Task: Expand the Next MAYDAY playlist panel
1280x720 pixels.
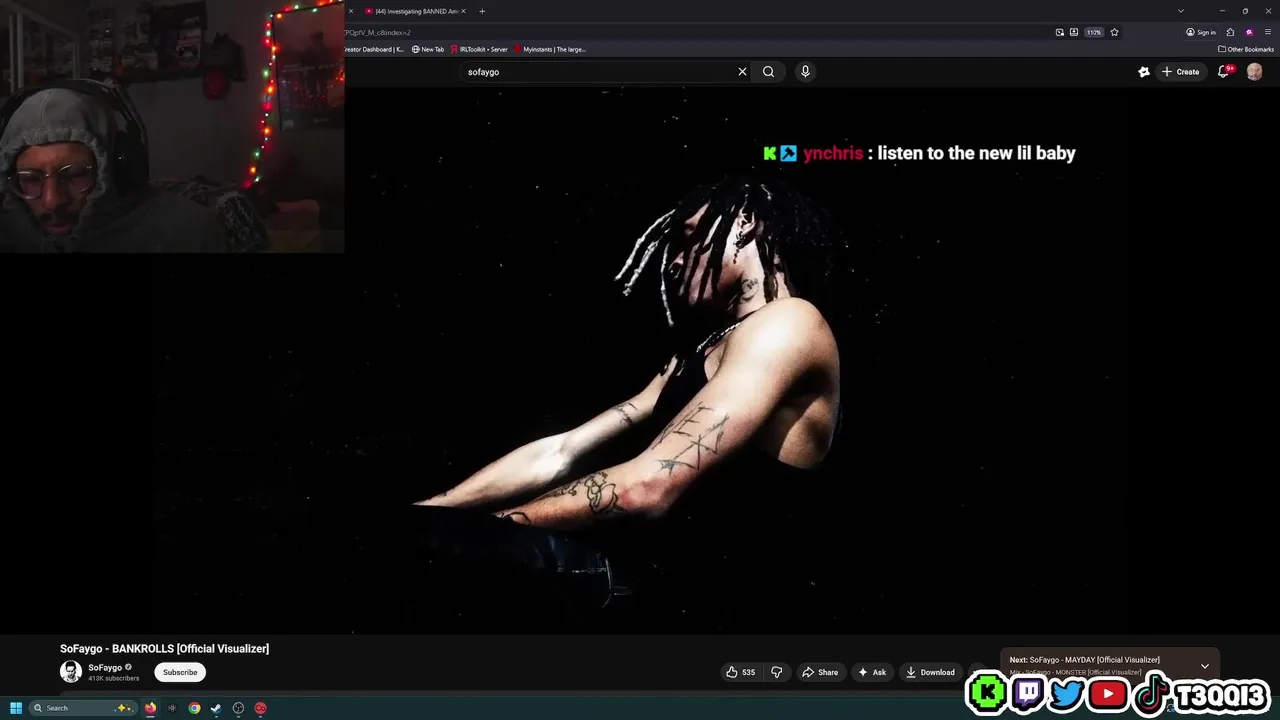Action: [x=1205, y=666]
